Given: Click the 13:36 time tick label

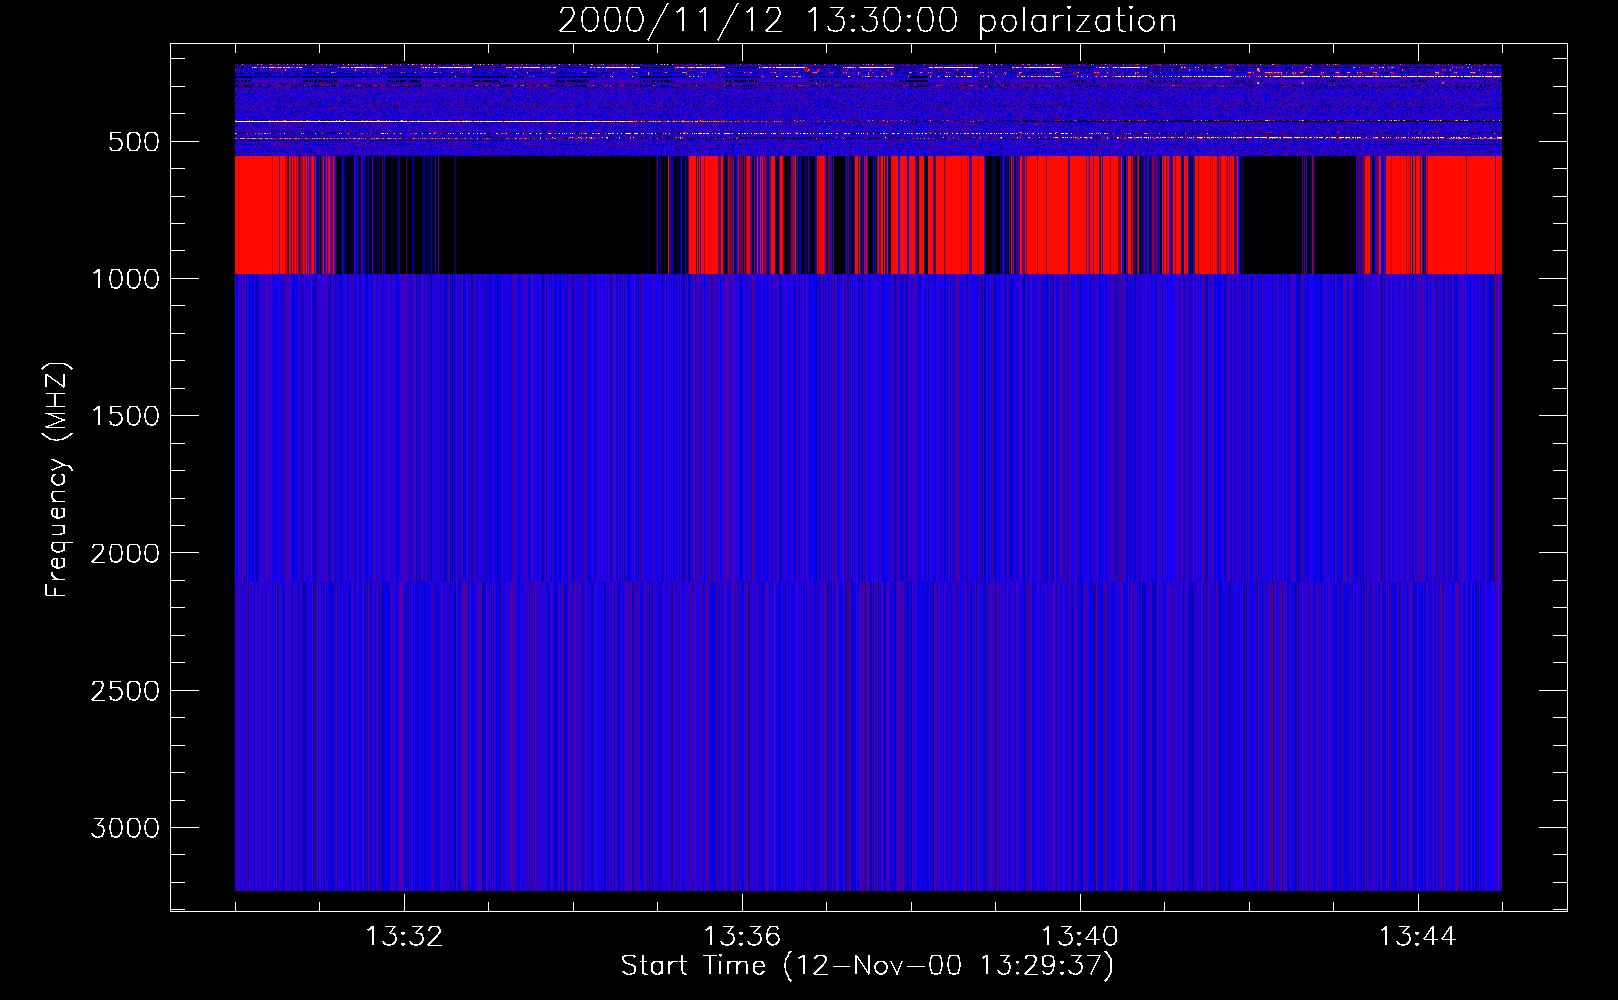Looking at the screenshot, I should tap(742, 937).
